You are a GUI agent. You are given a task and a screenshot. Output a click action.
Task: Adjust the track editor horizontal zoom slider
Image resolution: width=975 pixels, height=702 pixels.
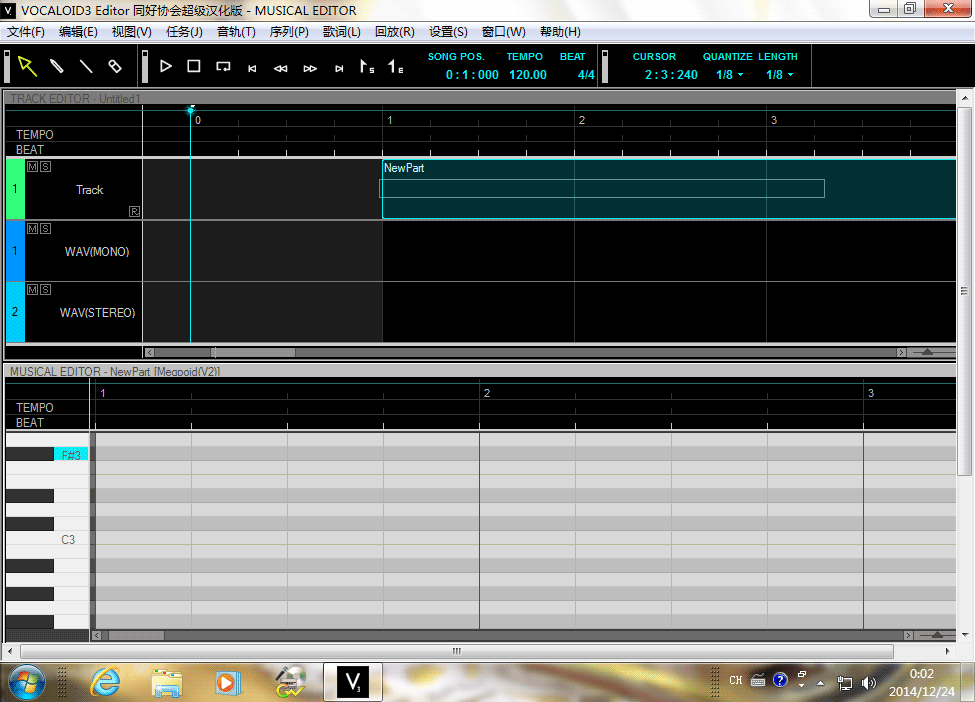[927, 352]
